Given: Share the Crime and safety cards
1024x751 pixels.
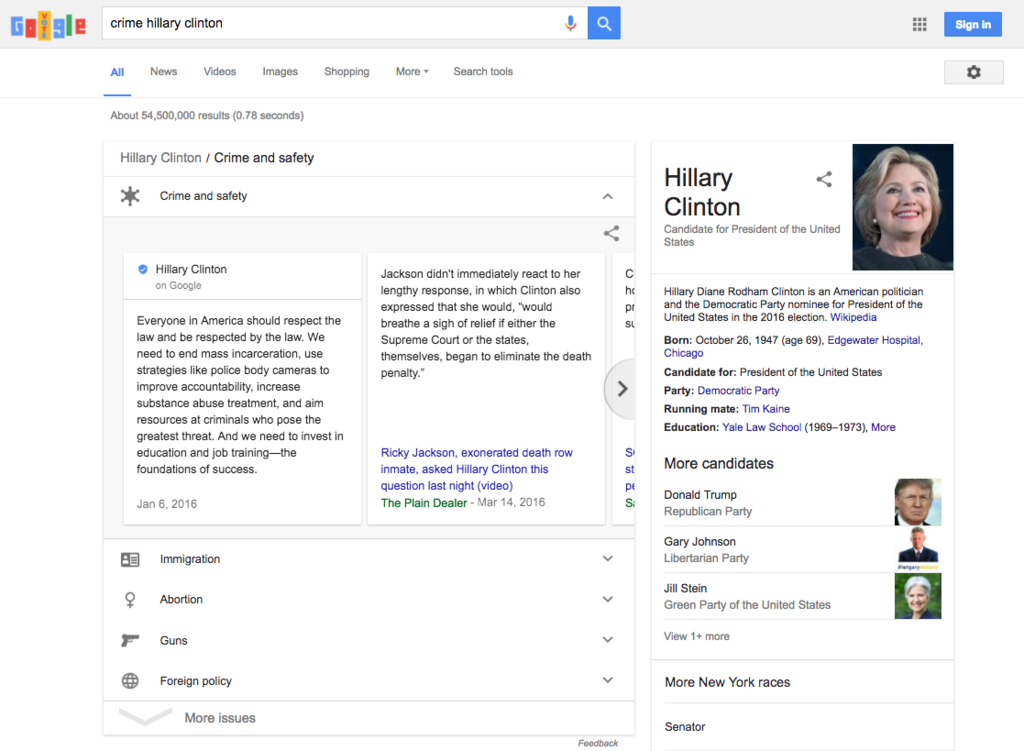Looking at the screenshot, I should pyautogui.click(x=611, y=233).
